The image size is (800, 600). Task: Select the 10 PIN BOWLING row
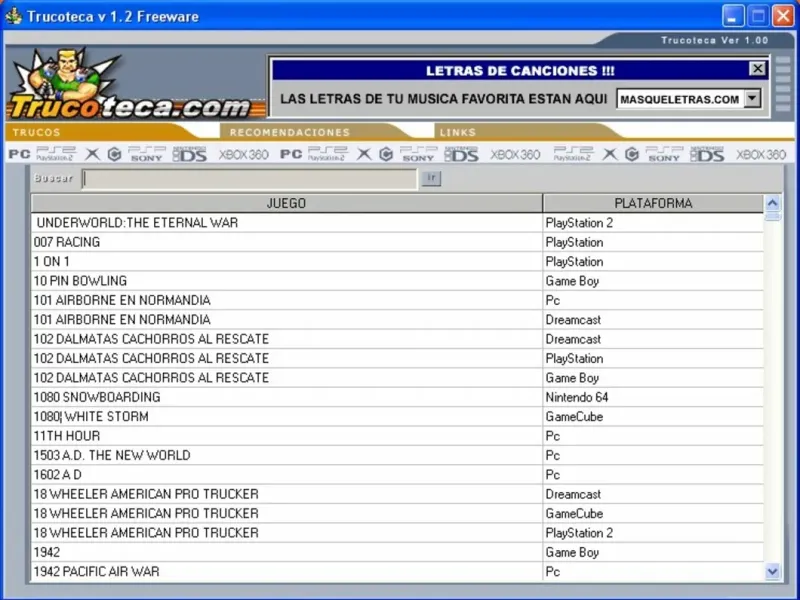(397, 281)
